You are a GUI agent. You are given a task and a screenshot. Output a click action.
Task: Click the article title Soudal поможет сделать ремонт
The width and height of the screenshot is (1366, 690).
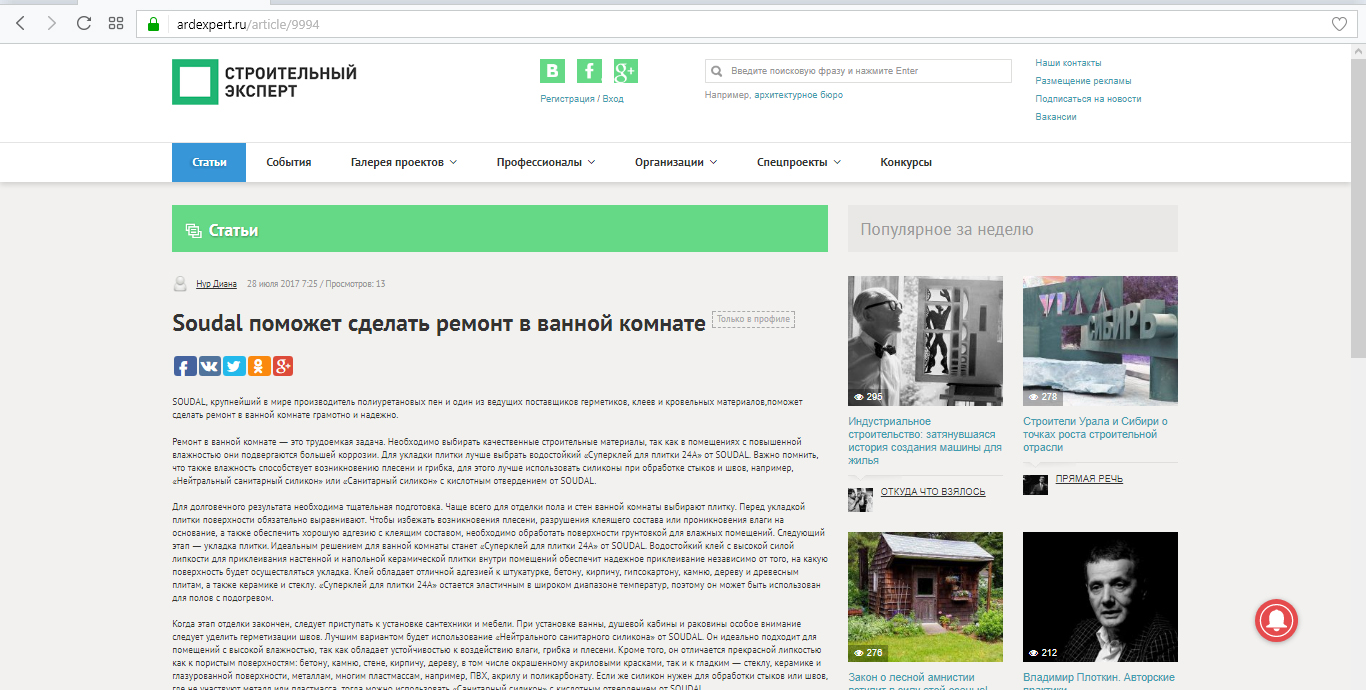pyautogui.click(x=439, y=323)
